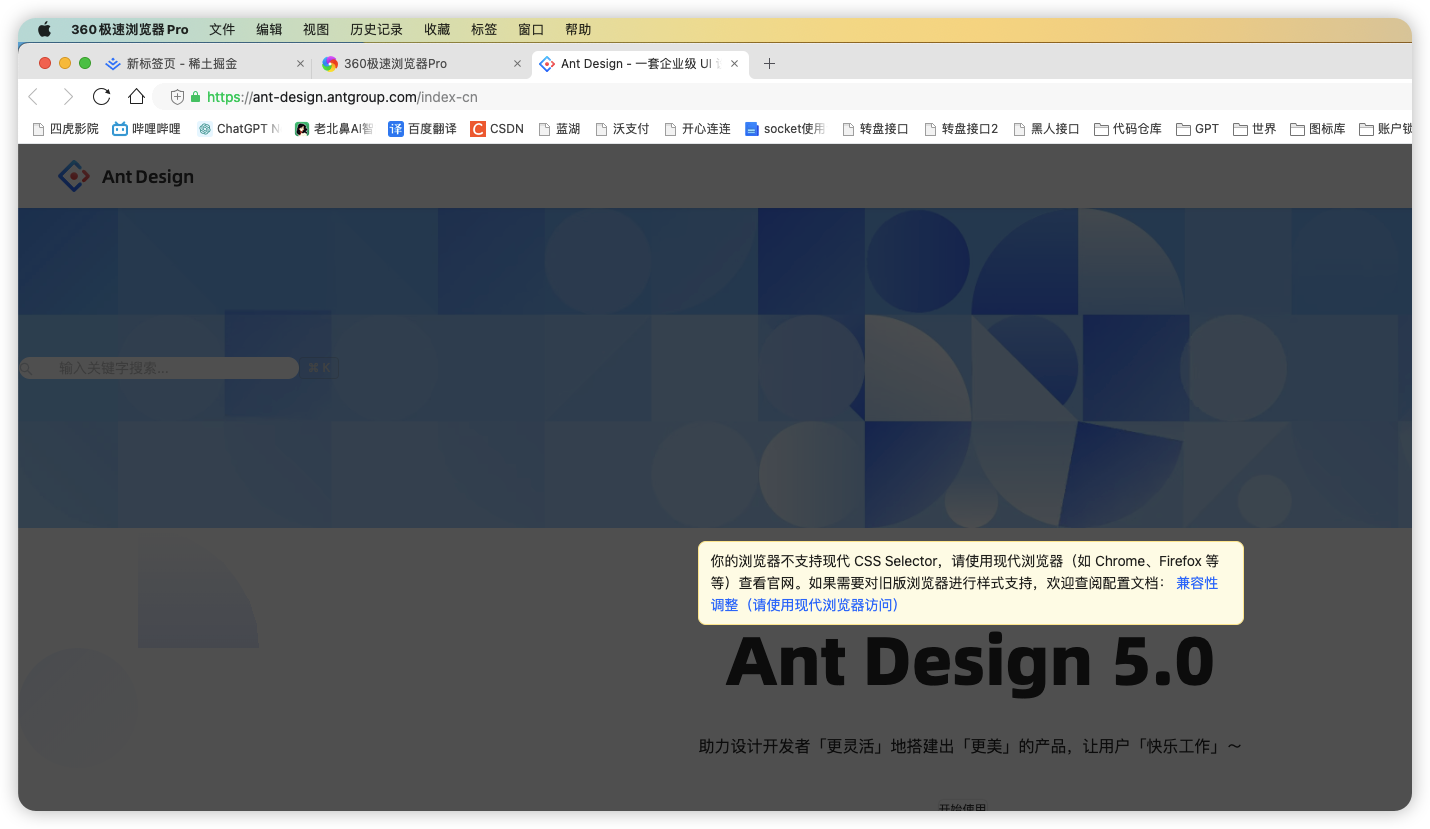Open the 编辑 menu

tap(269, 29)
